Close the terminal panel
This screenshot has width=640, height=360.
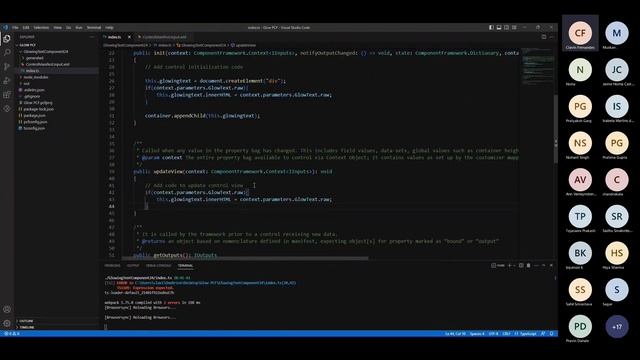[551, 265]
